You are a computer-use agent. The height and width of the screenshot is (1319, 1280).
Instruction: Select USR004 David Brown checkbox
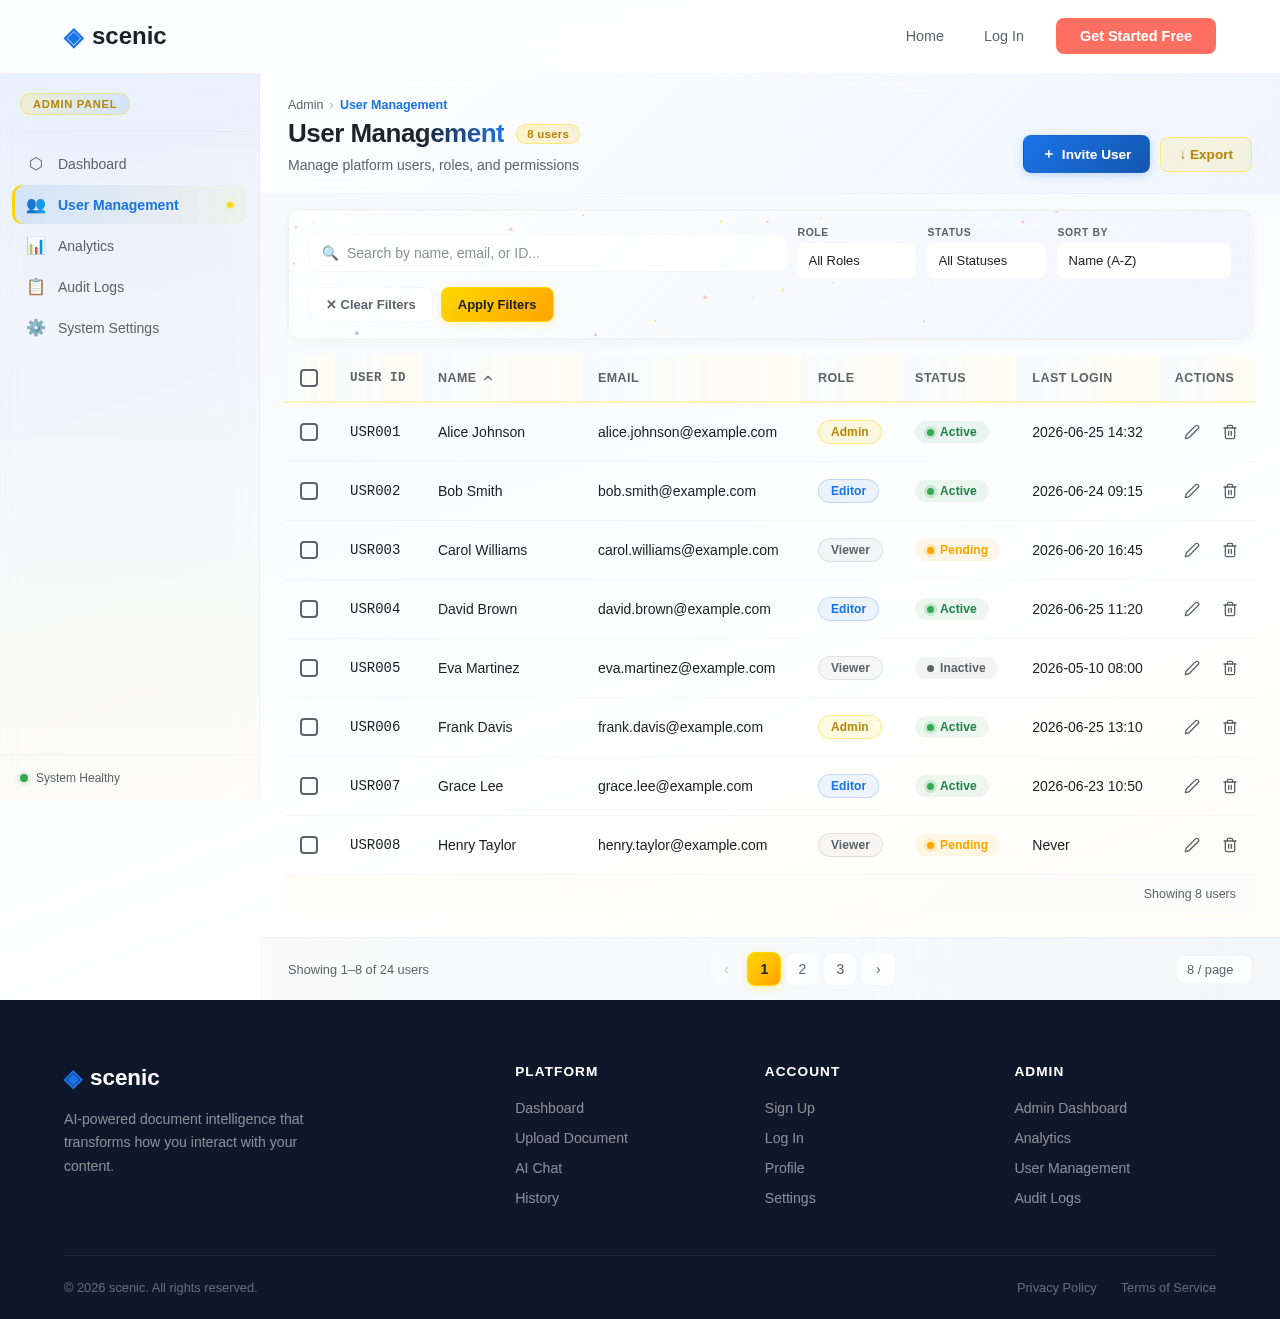tap(309, 609)
